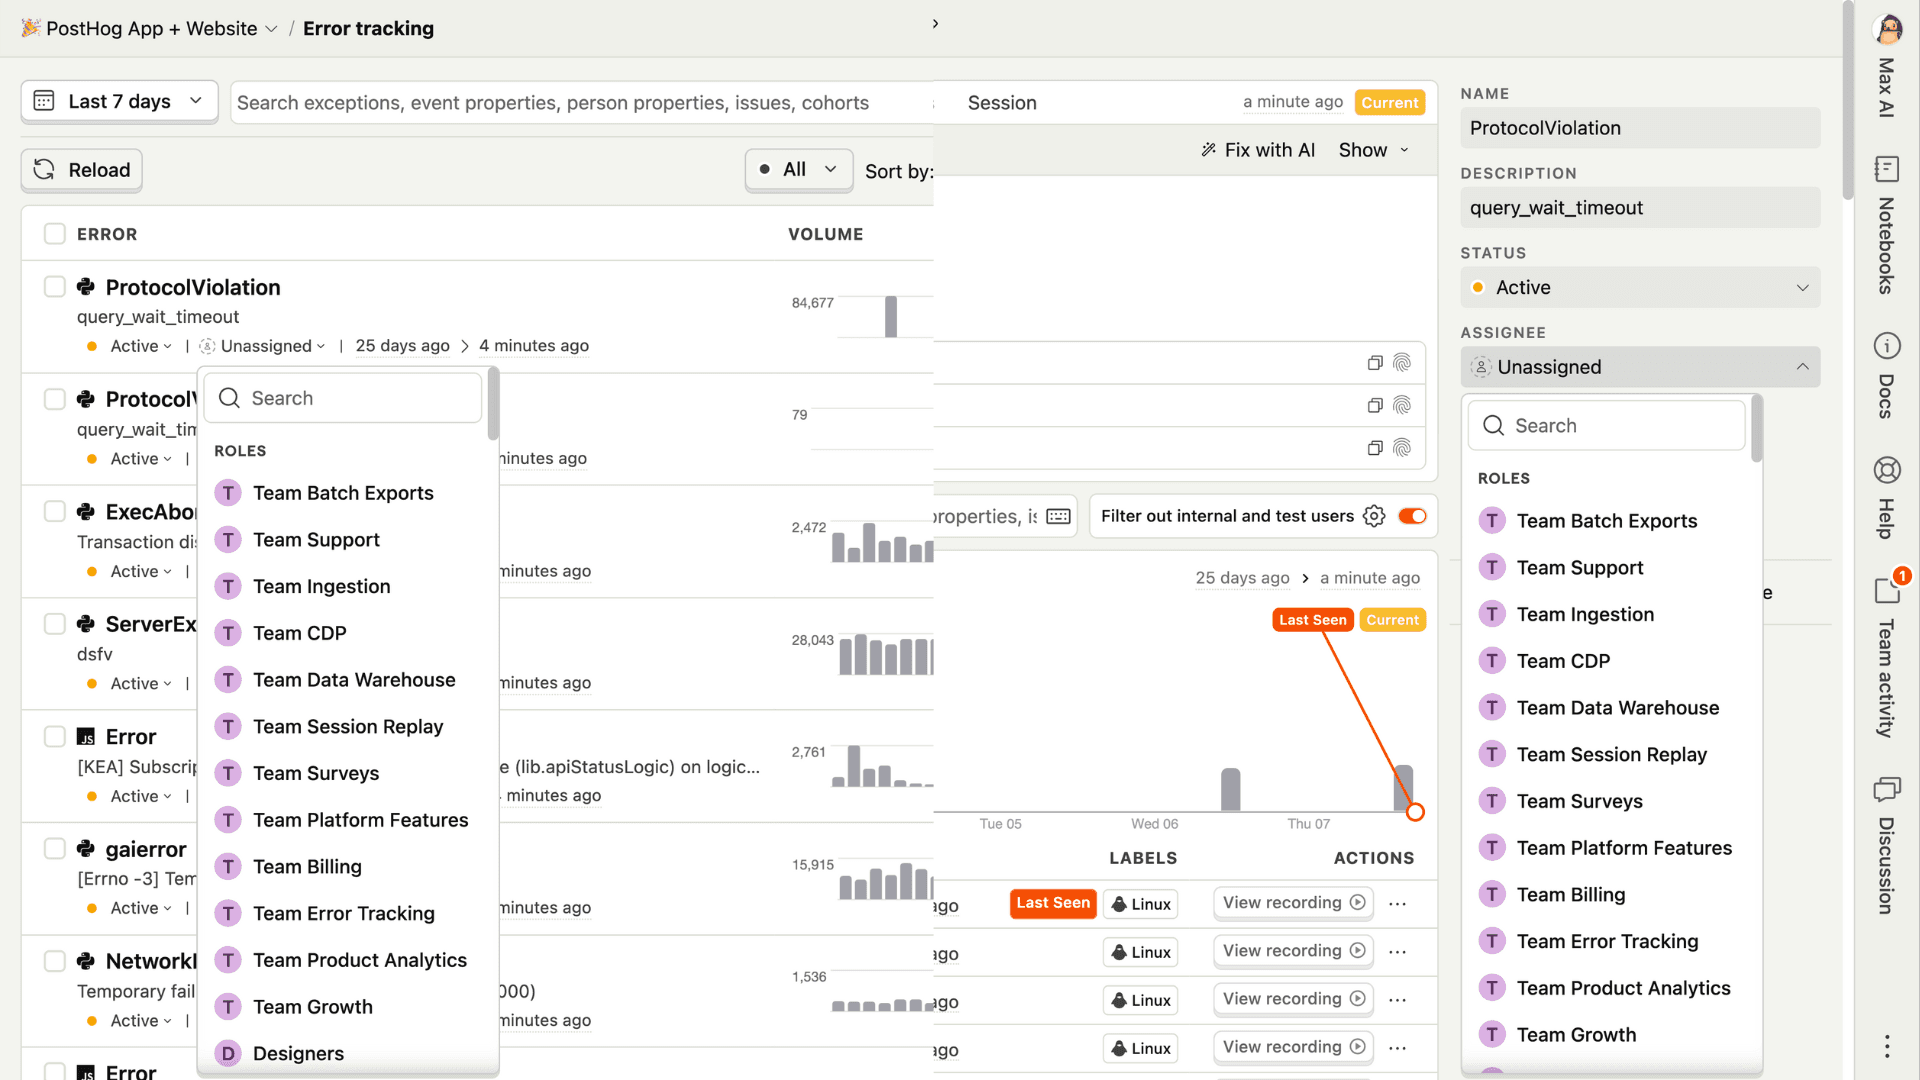Open the Show dropdown

click(x=1374, y=150)
